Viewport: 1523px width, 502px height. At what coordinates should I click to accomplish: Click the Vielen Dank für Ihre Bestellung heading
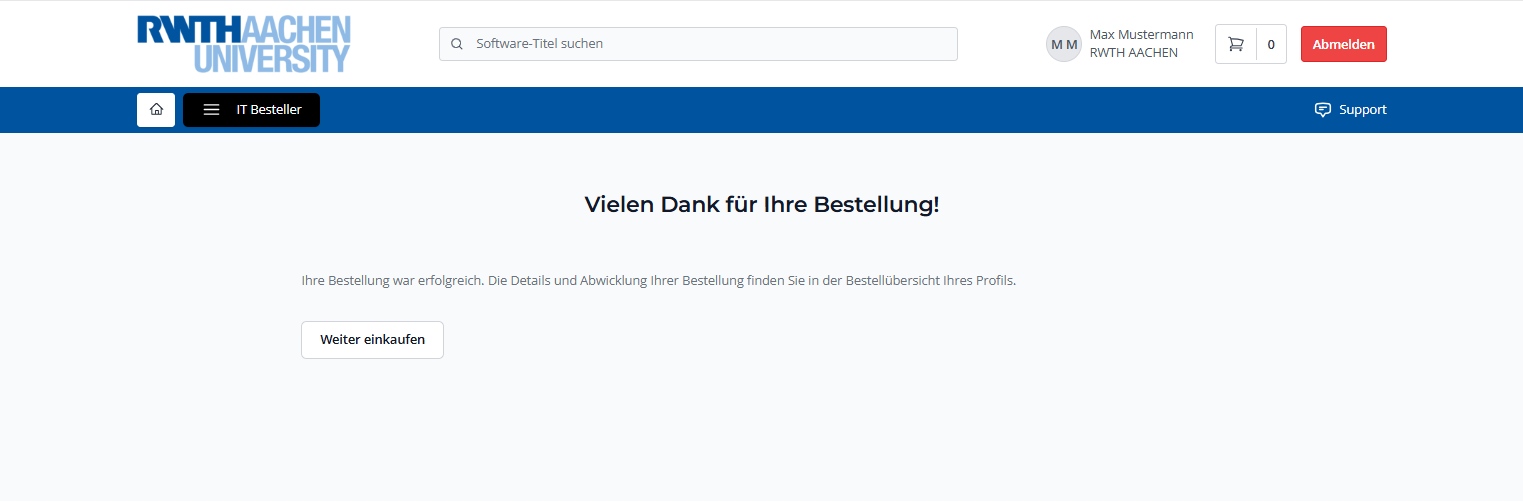pyautogui.click(x=761, y=205)
